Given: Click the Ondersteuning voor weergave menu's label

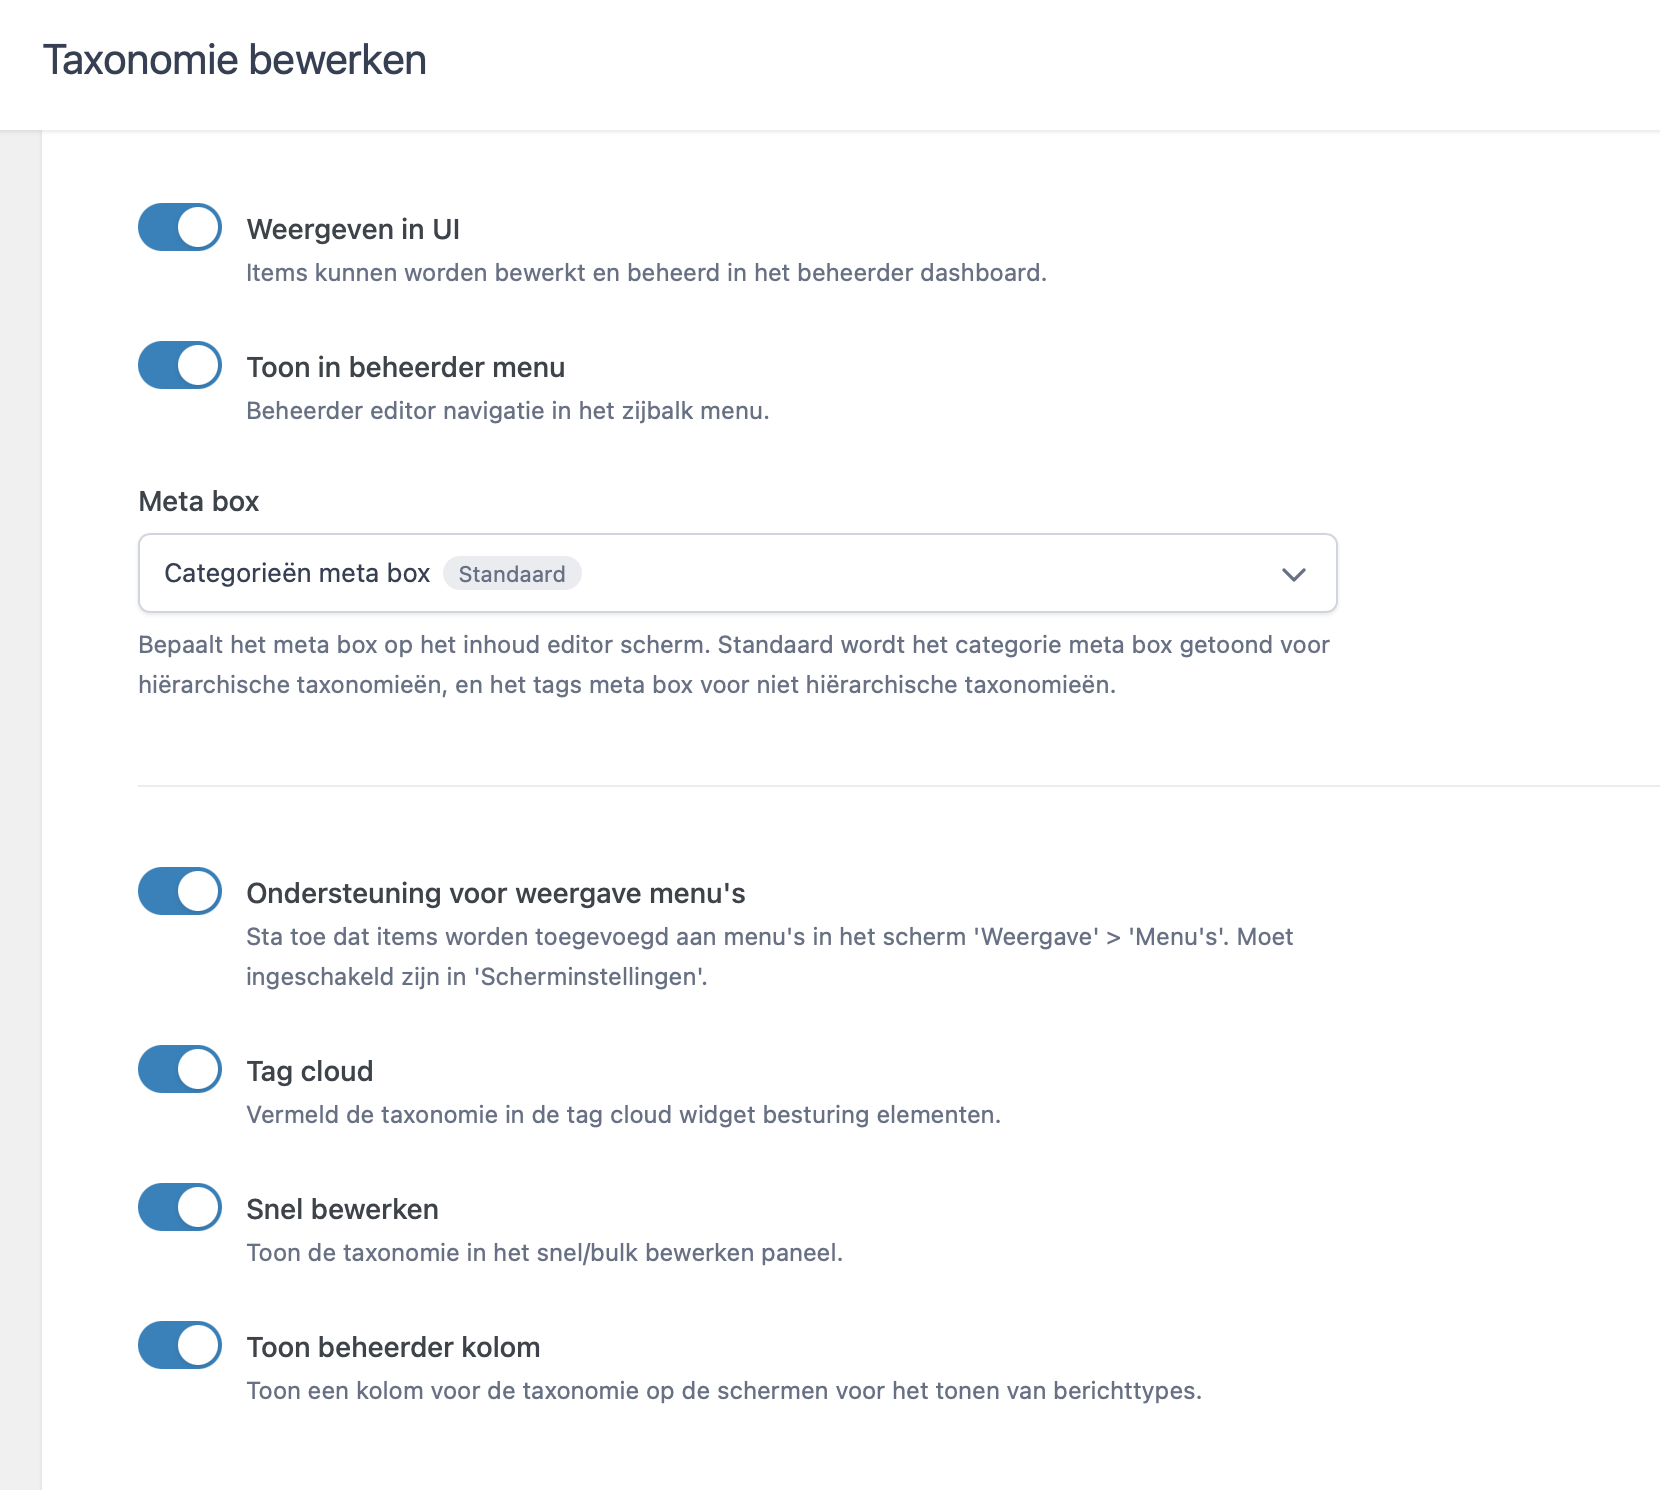Looking at the screenshot, I should tap(495, 894).
